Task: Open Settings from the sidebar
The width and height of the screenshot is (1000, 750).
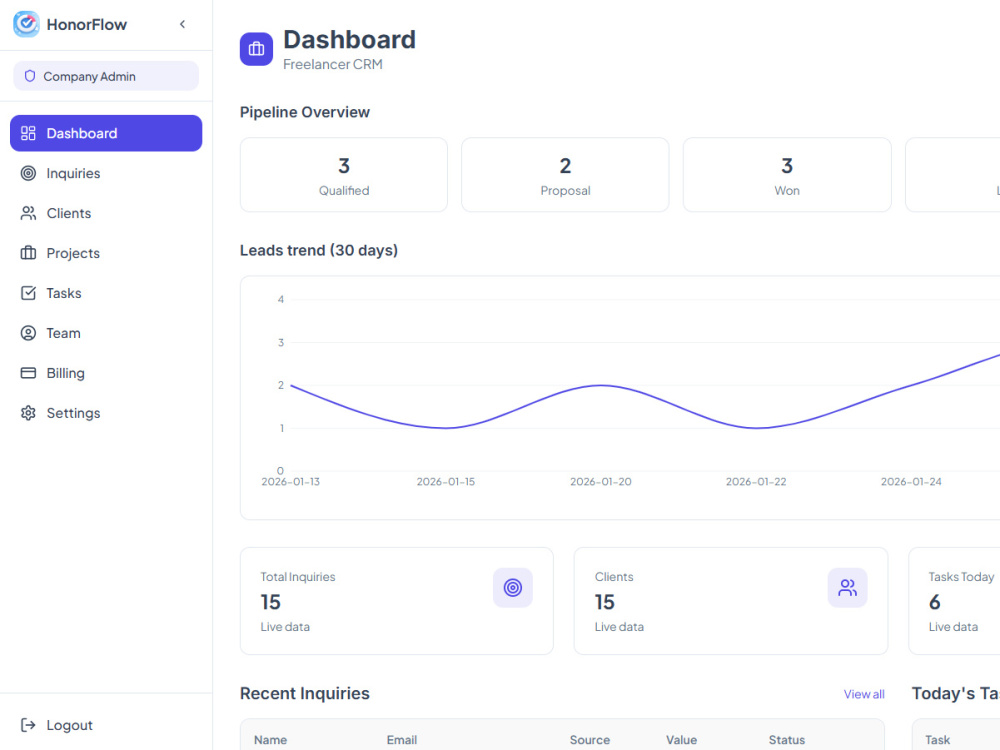Action: click(106, 413)
